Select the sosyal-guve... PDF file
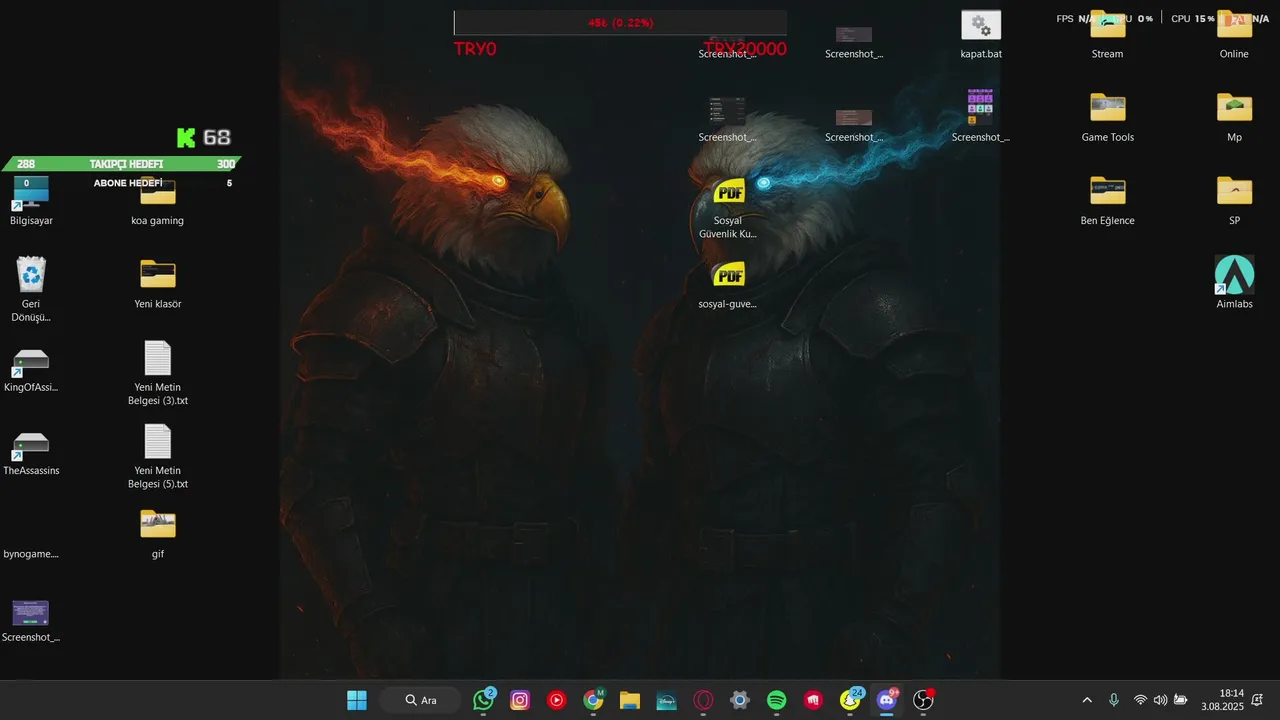 click(x=728, y=285)
